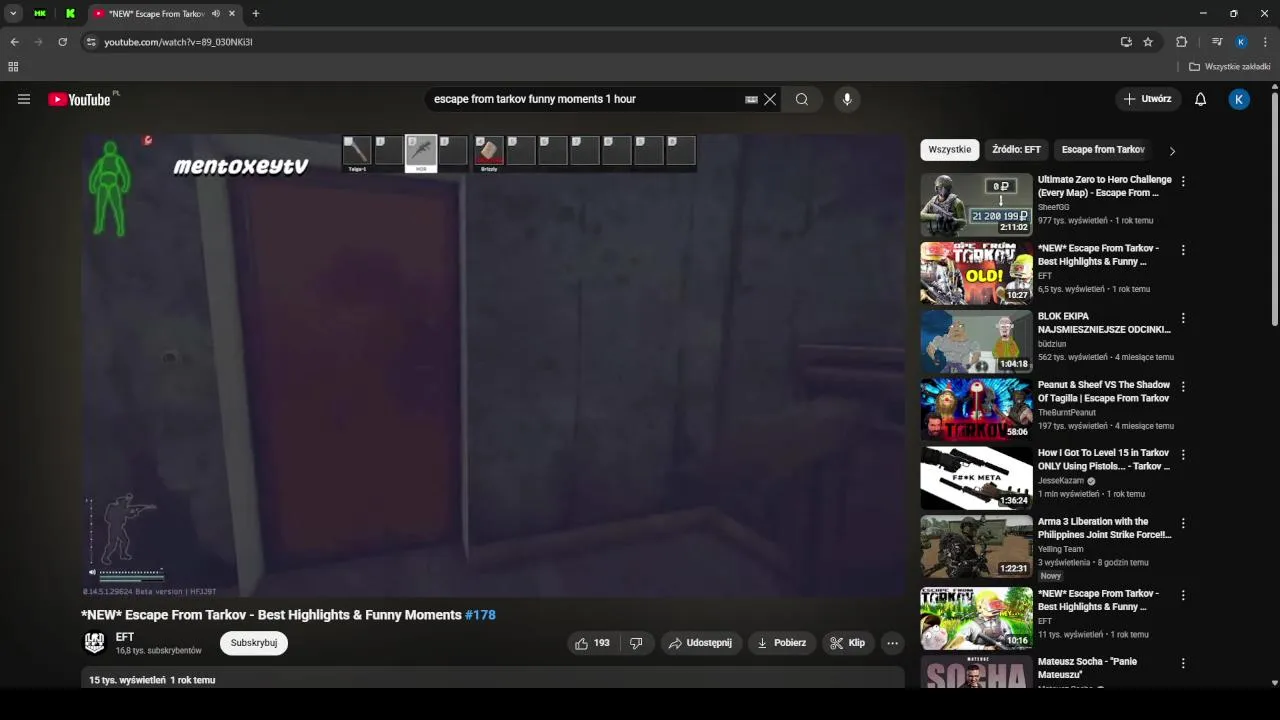Go back in browser history
Screen dimensions: 1280x720
[14, 42]
